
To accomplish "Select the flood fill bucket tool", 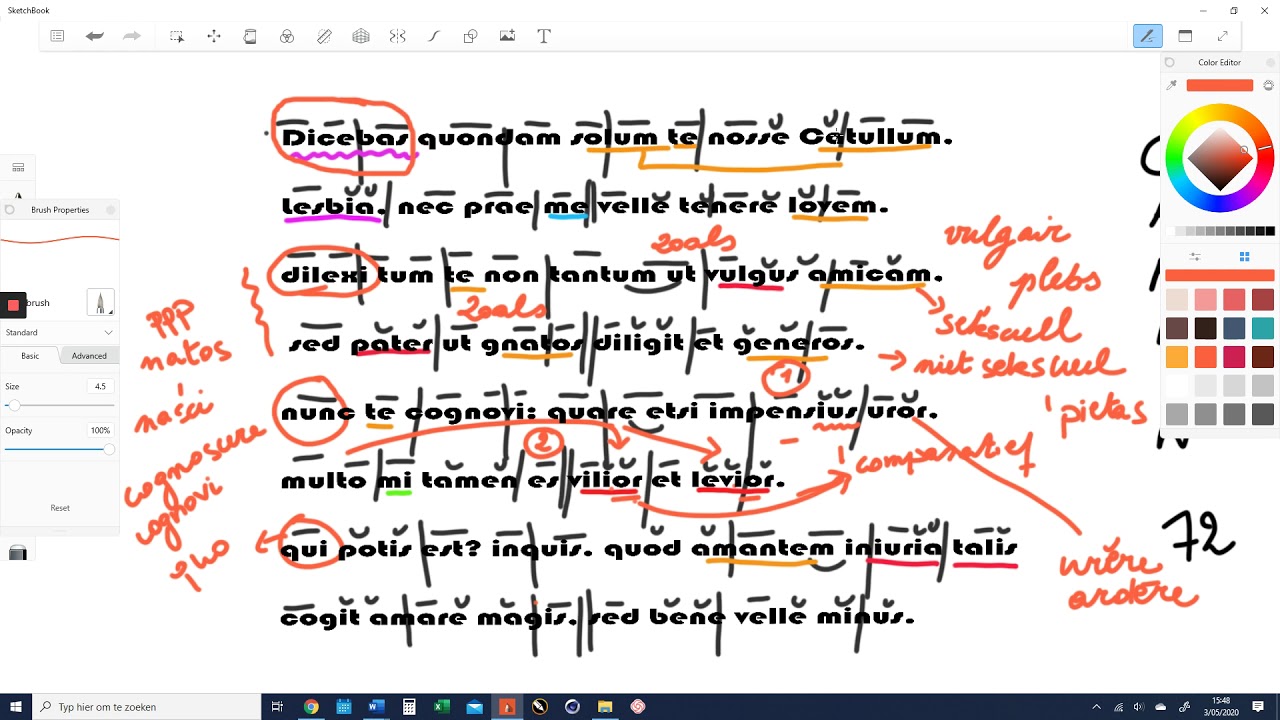I will pos(250,36).
